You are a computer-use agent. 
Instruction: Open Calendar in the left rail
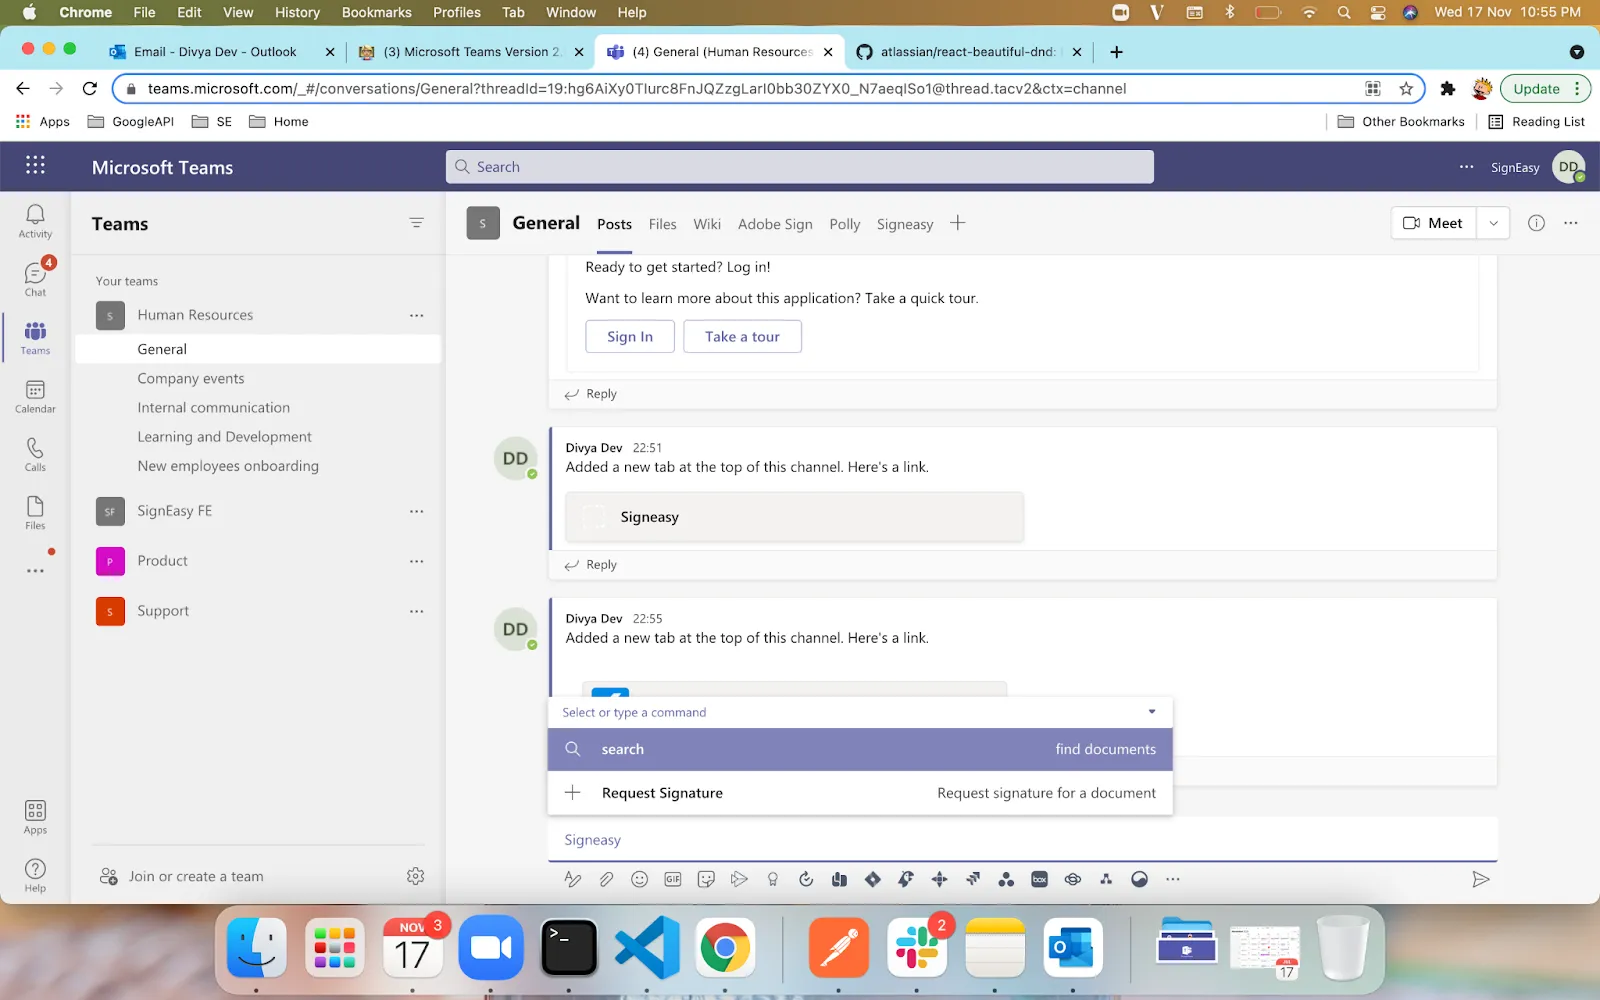click(35, 396)
